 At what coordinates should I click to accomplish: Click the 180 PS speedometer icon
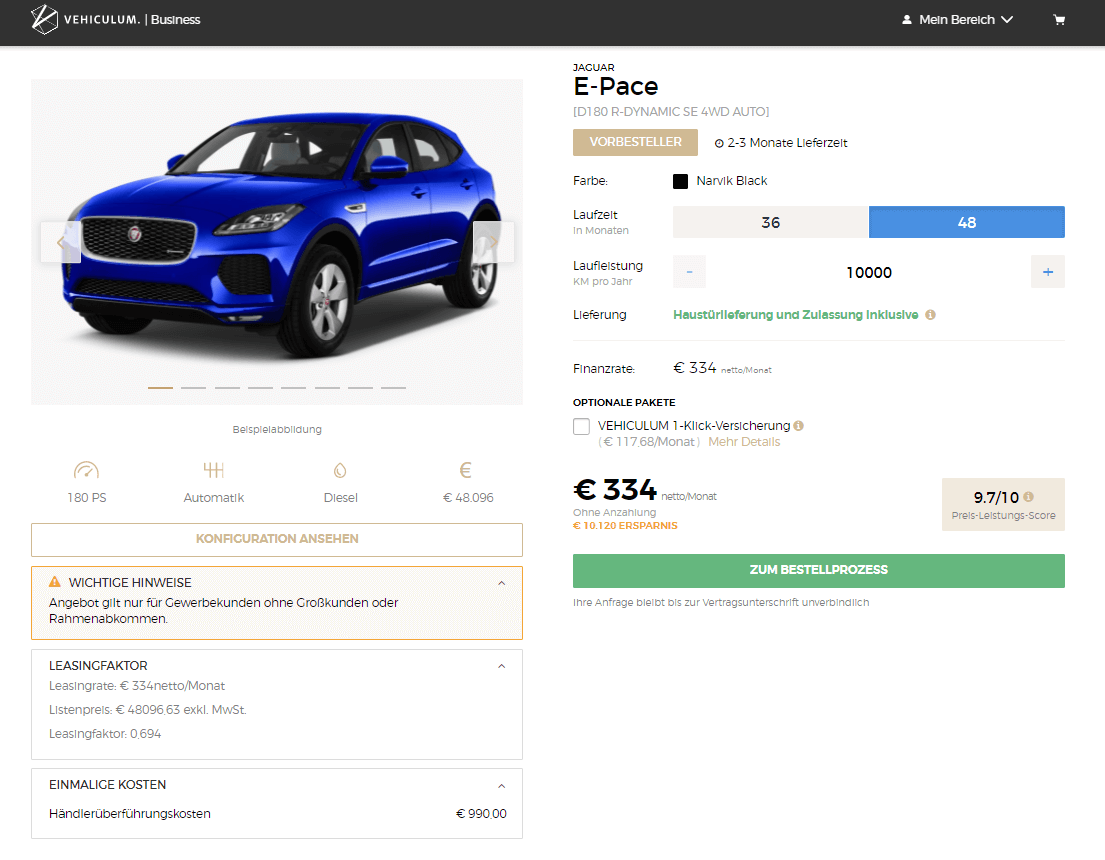(87, 470)
